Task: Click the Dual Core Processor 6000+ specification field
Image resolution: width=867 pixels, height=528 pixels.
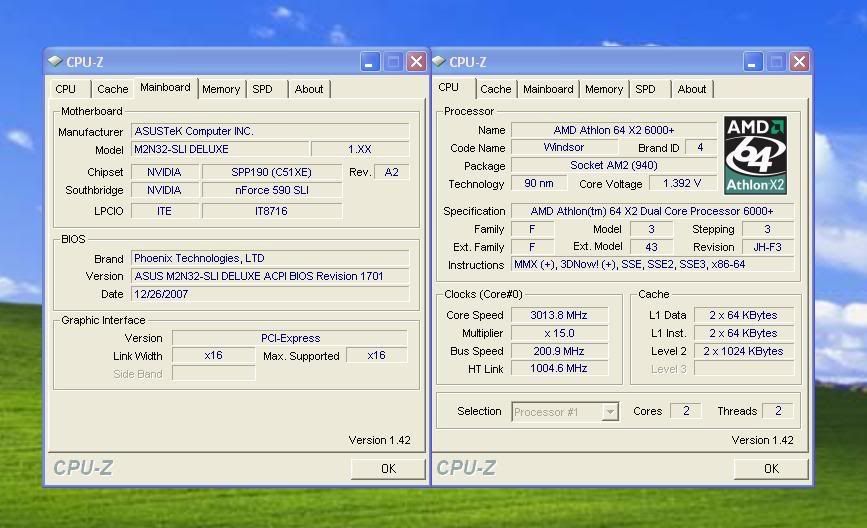Action: point(652,211)
